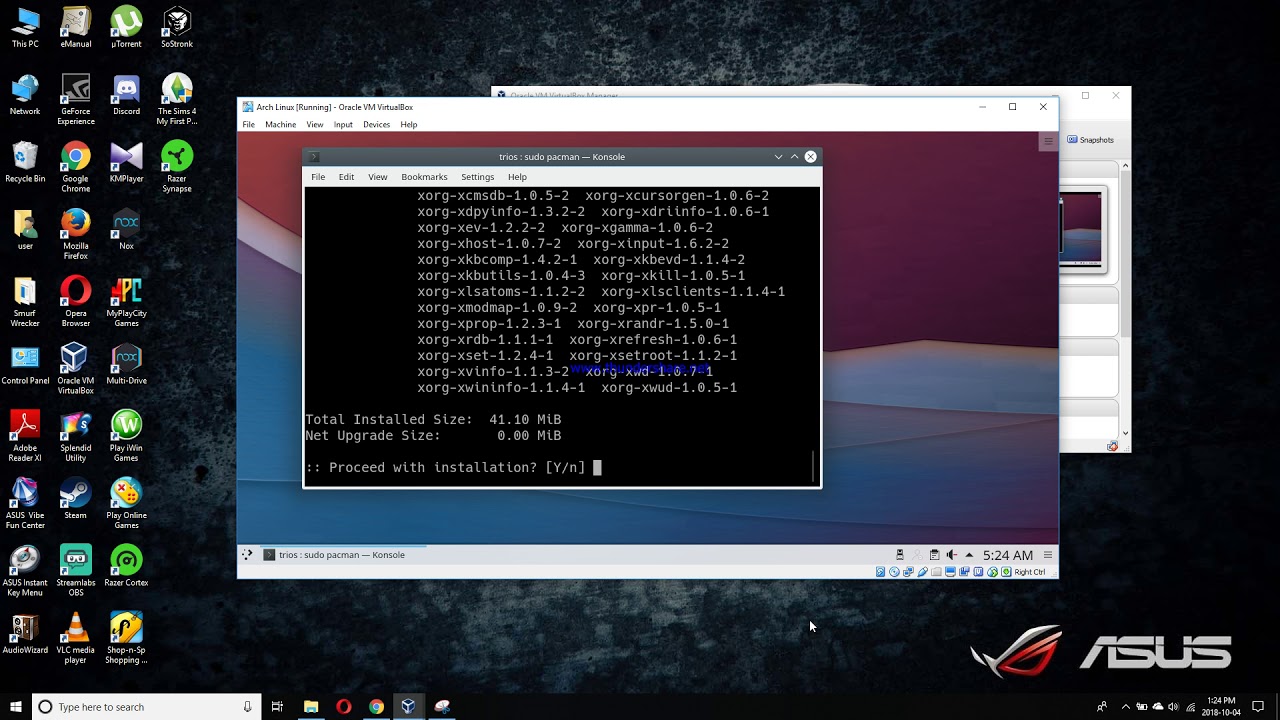Open the Recycle Bin desktop icon

pyautogui.click(x=25, y=162)
